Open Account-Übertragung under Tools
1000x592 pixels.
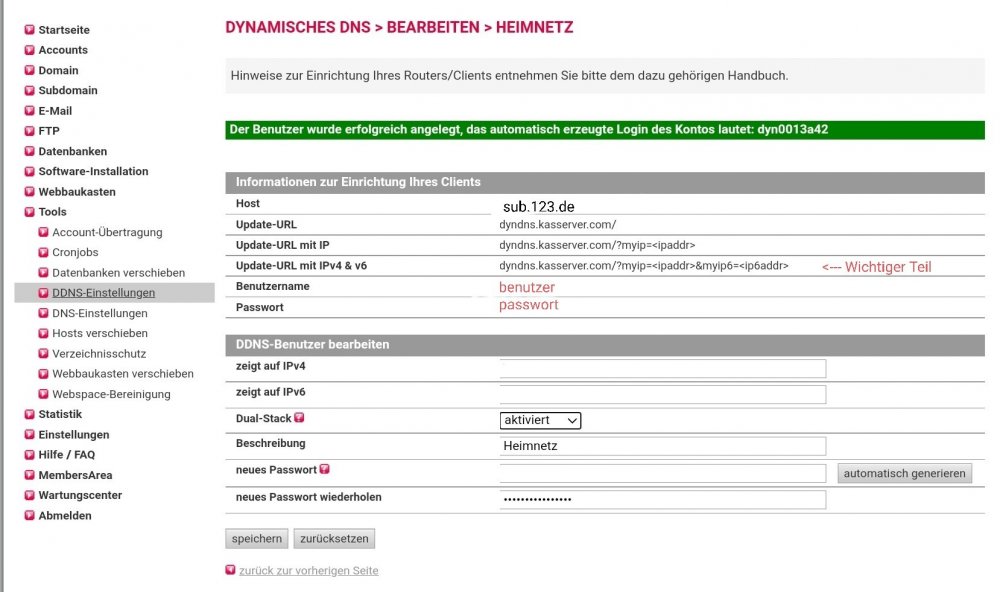107,232
